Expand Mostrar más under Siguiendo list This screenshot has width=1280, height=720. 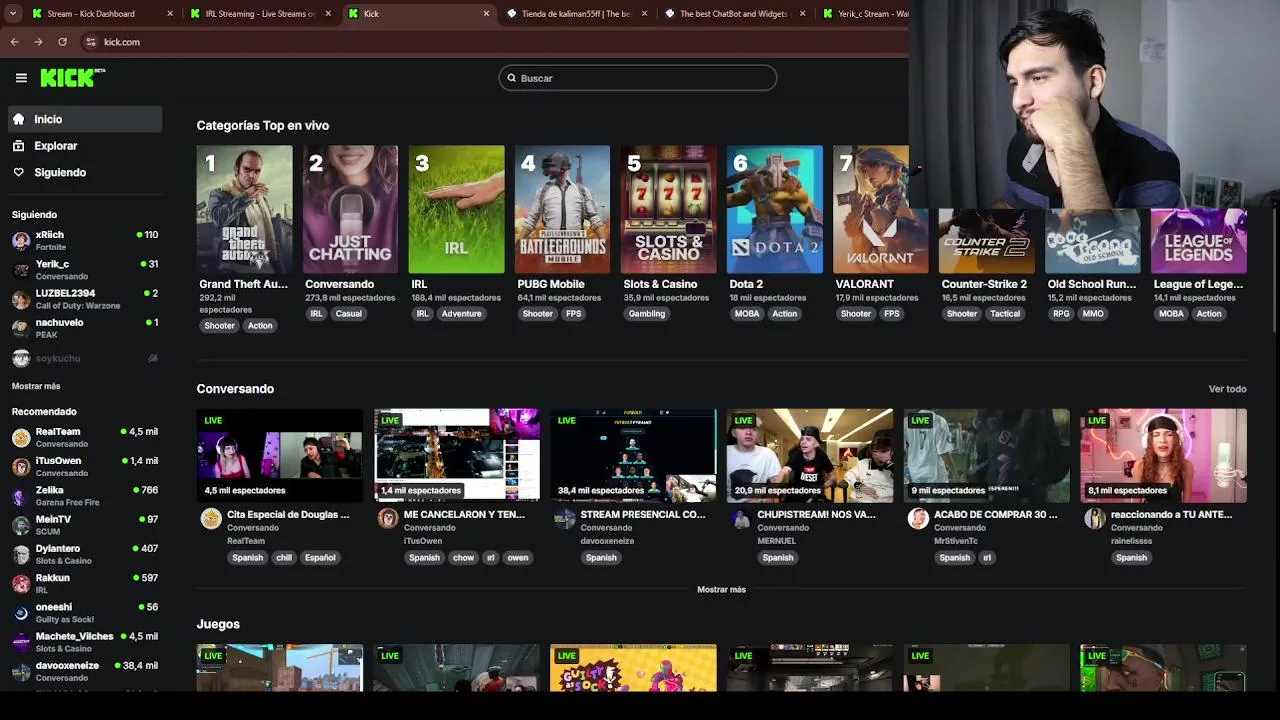coord(36,386)
